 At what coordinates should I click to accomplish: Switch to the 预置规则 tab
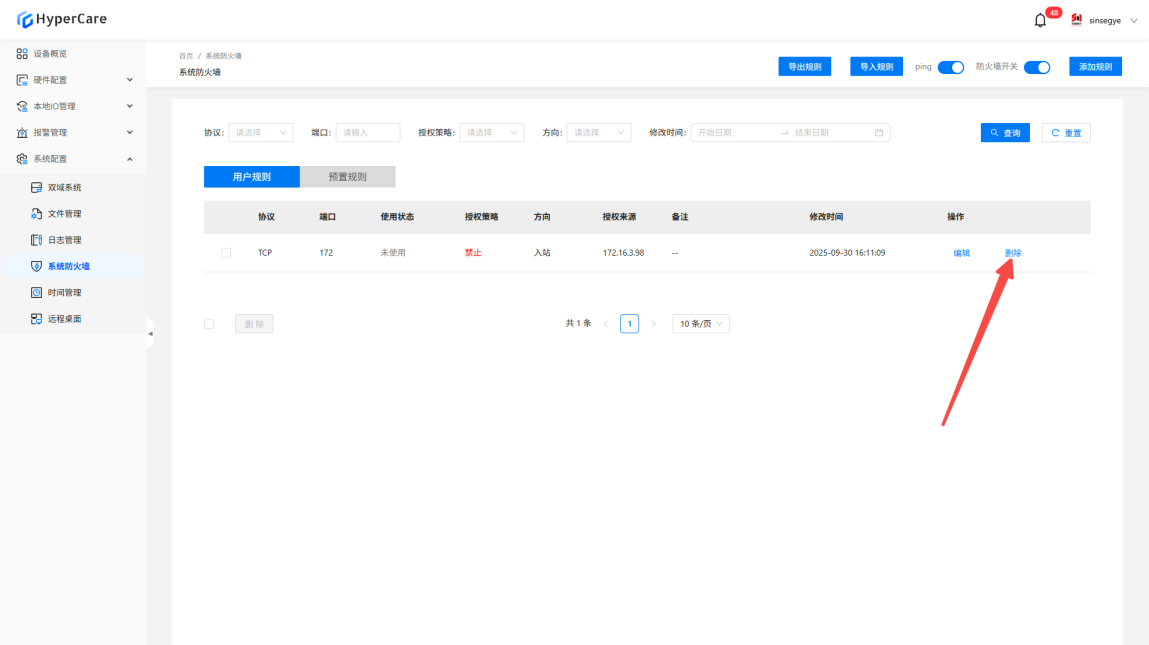pyautogui.click(x=347, y=177)
